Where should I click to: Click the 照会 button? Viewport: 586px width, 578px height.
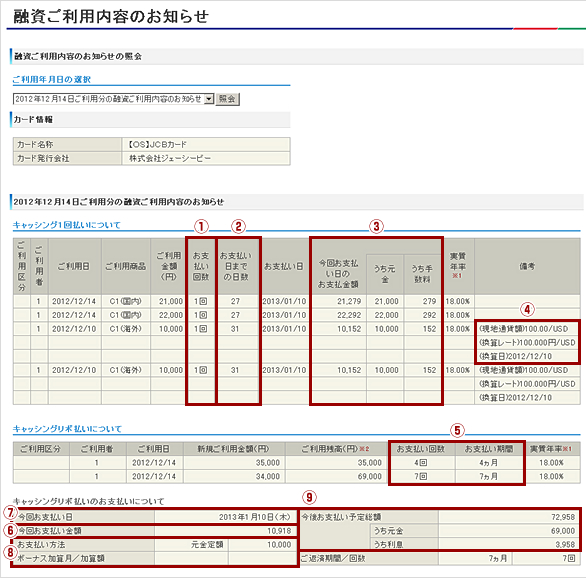[x=227, y=99]
